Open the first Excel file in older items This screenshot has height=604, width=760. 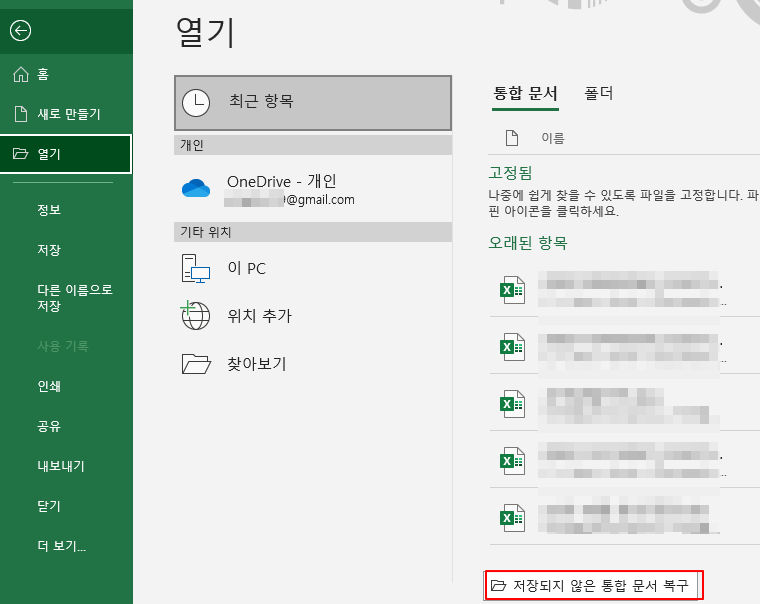(625, 290)
